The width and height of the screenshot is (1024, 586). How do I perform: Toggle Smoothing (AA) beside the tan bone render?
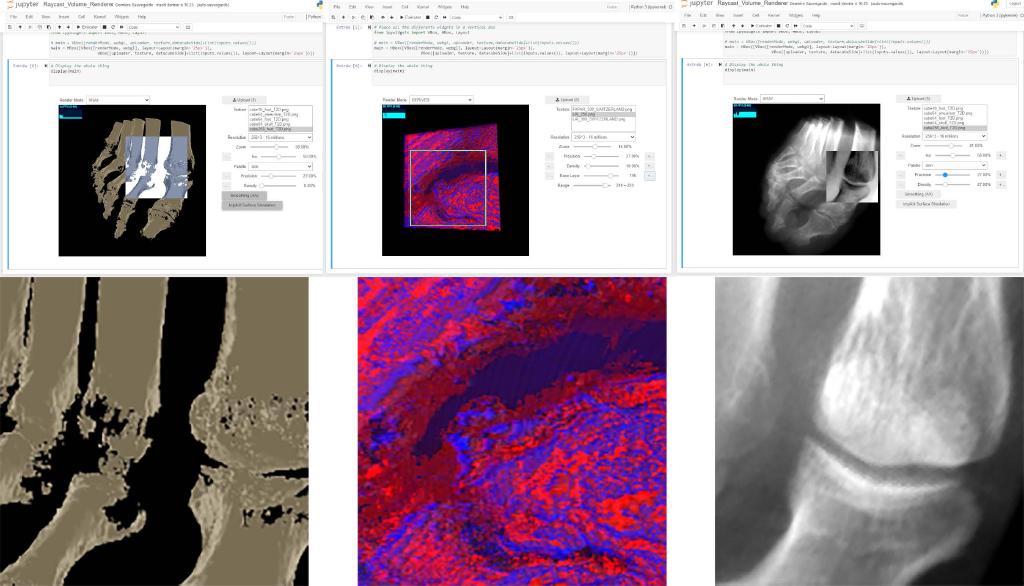244,195
